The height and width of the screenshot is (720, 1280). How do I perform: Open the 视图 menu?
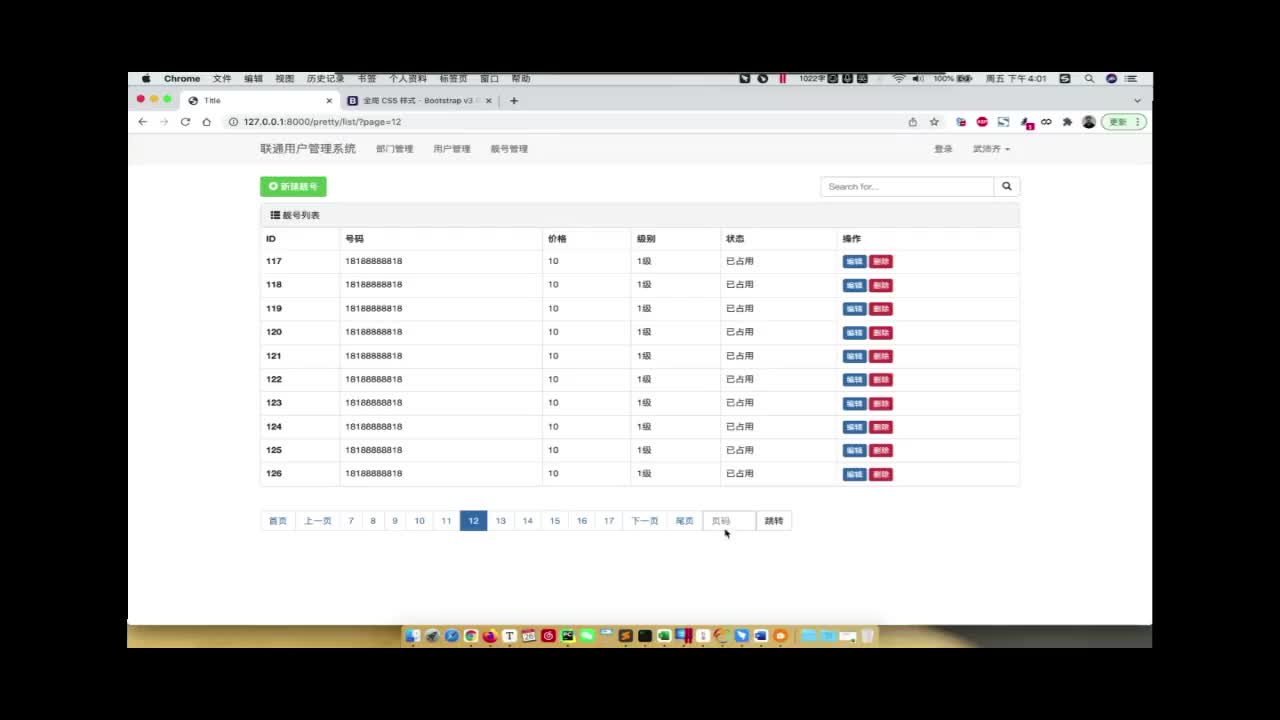click(285, 78)
